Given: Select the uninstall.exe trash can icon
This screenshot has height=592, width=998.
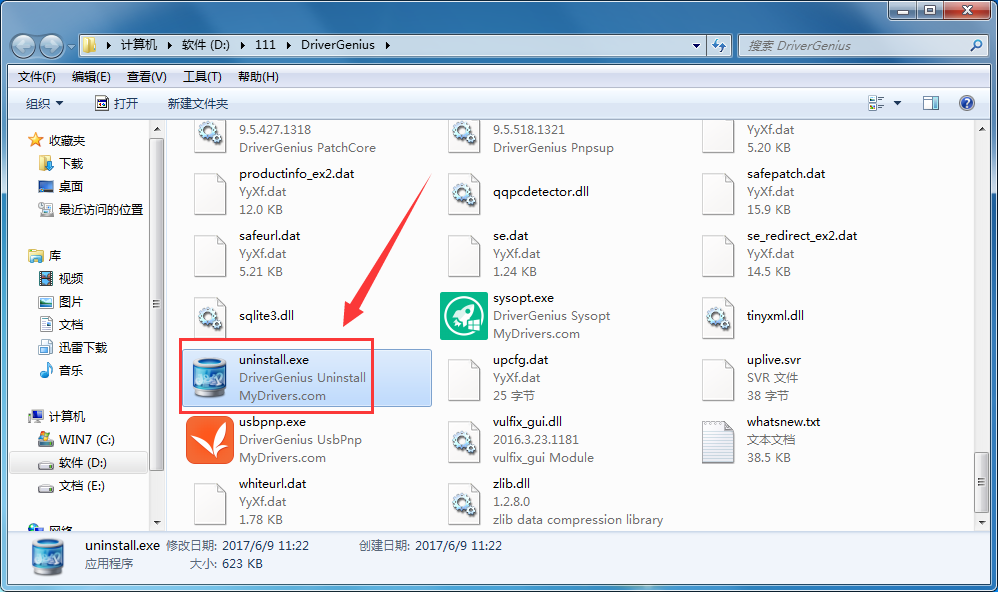Looking at the screenshot, I should [x=210, y=378].
